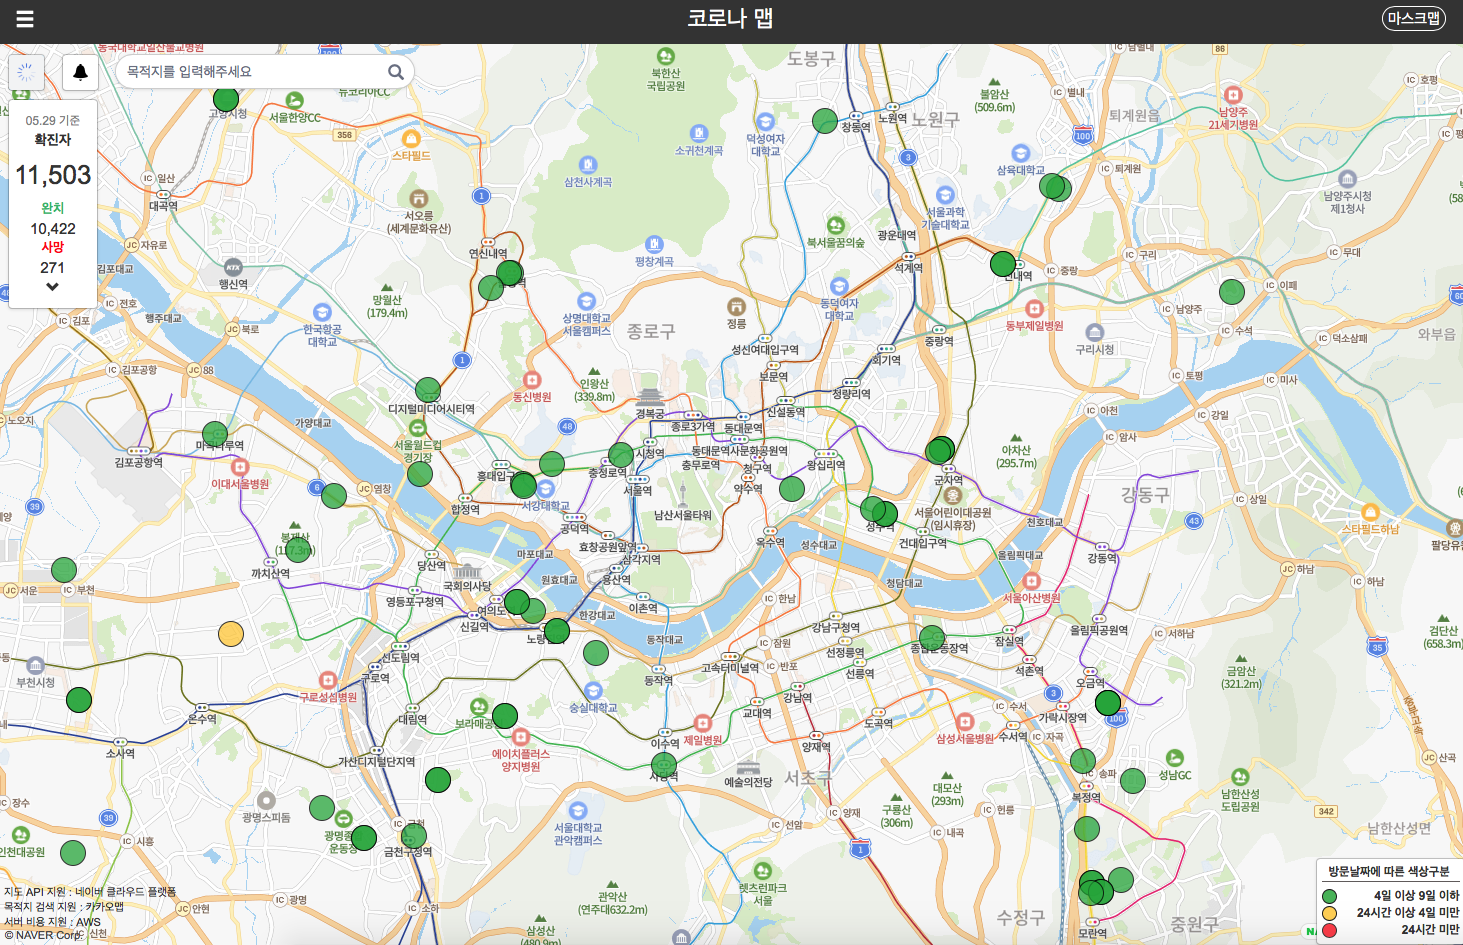The width and height of the screenshot is (1463, 945).
Task: Expand the confirmed cases stats panel
Action: pos(52,287)
